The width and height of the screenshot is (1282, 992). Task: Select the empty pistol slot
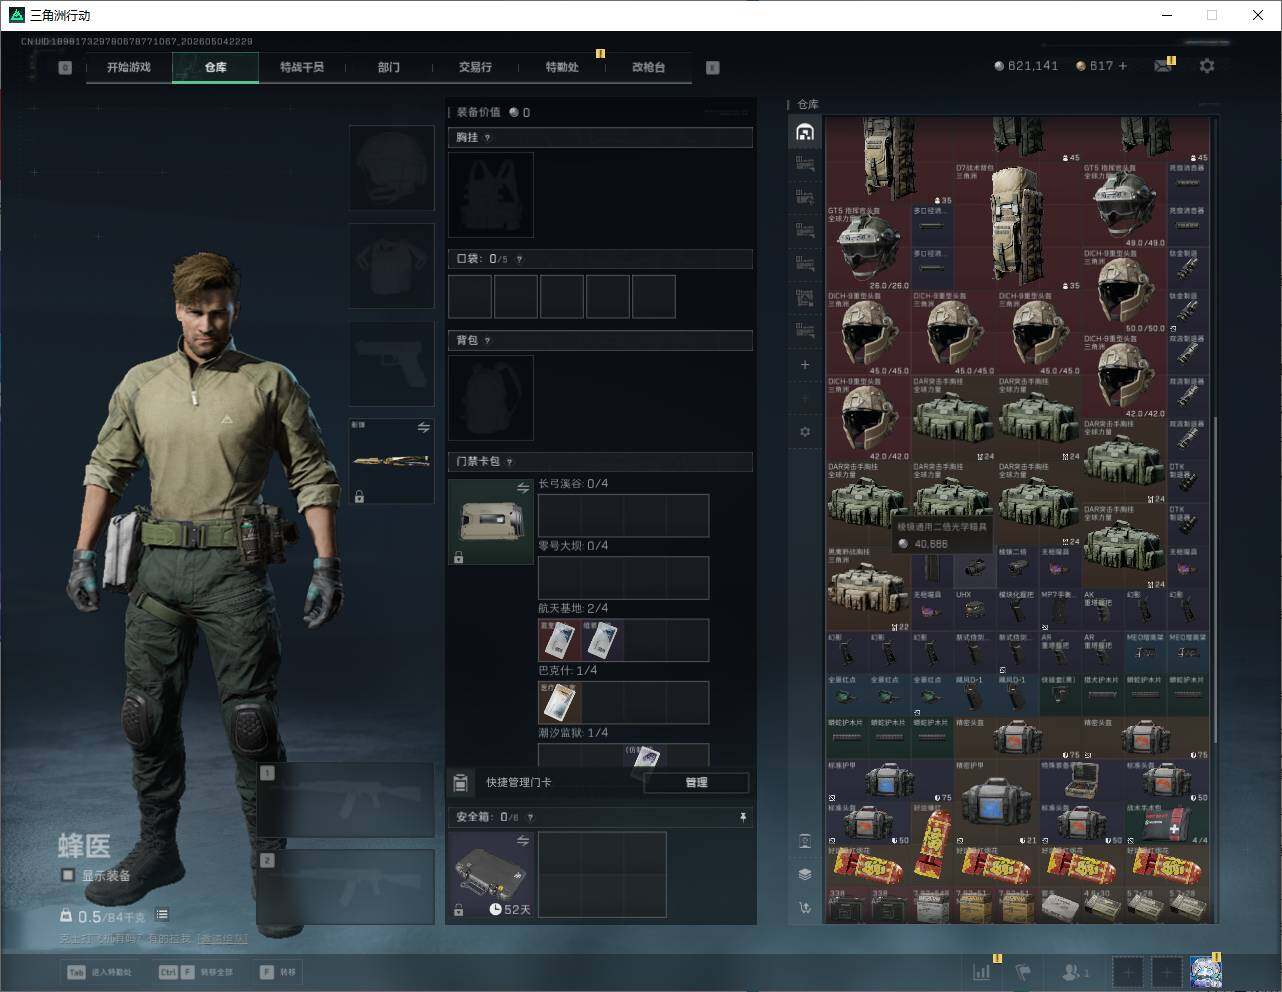[392, 363]
